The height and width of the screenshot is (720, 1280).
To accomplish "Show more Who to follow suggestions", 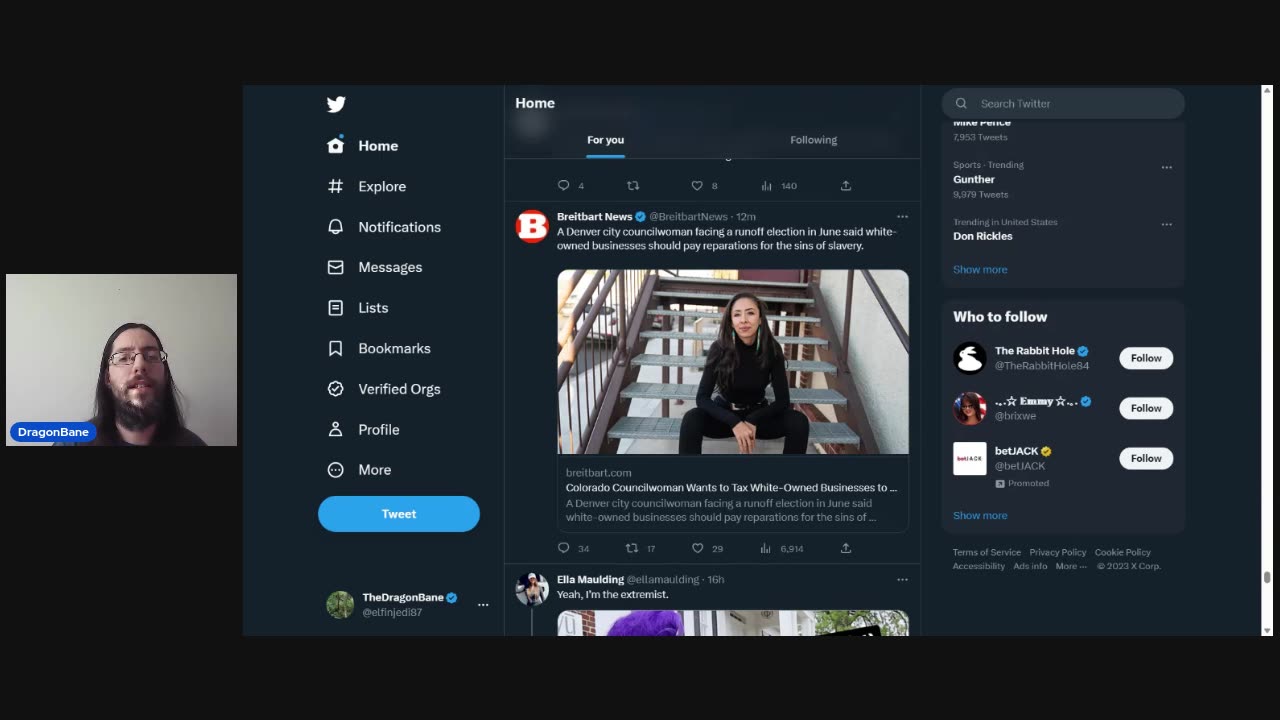I will (980, 516).
